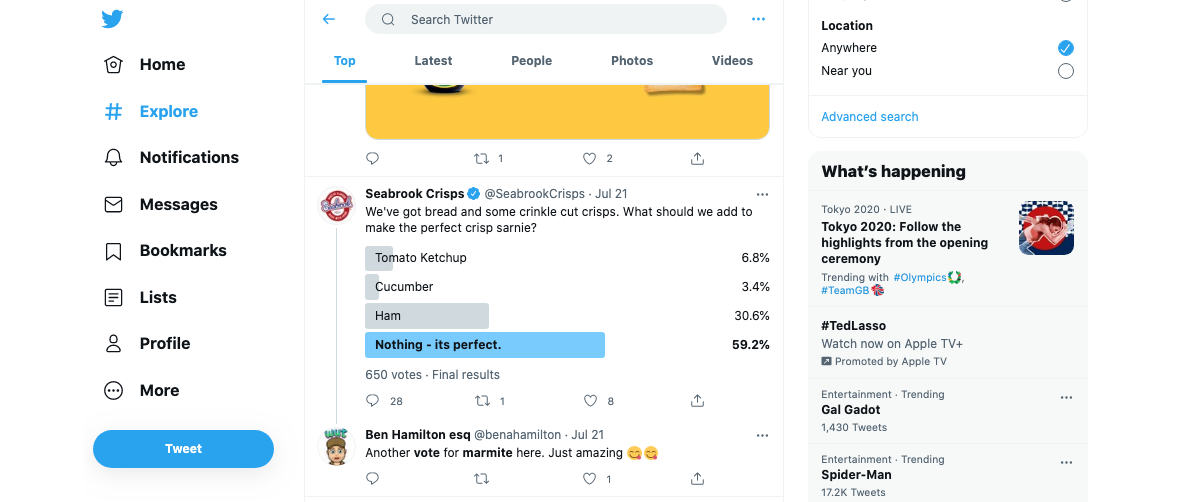Expand options for Gal Gadot trend
The image size is (1203, 502).
1066,397
